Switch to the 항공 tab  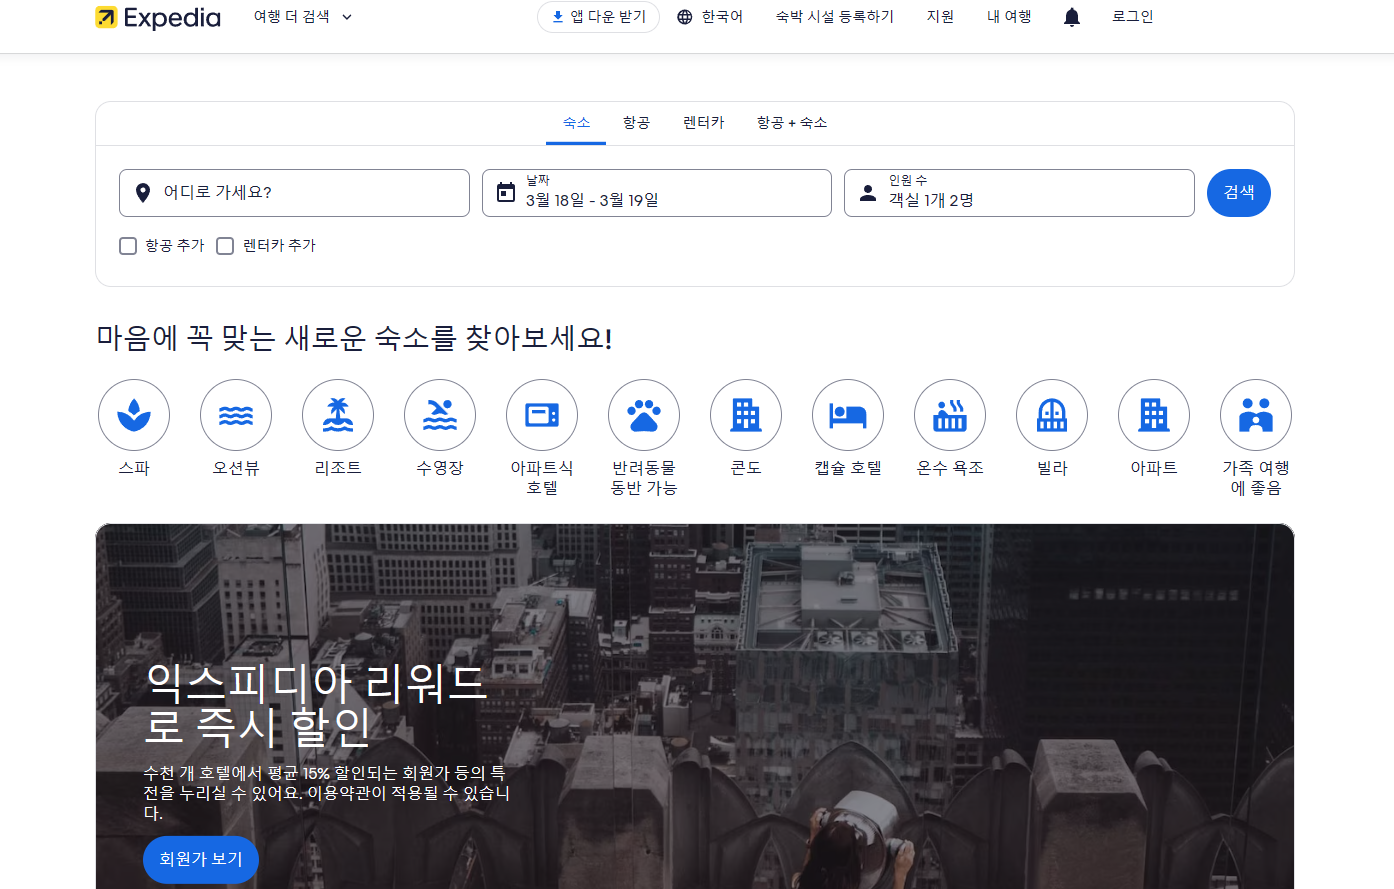pyautogui.click(x=635, y=122)
